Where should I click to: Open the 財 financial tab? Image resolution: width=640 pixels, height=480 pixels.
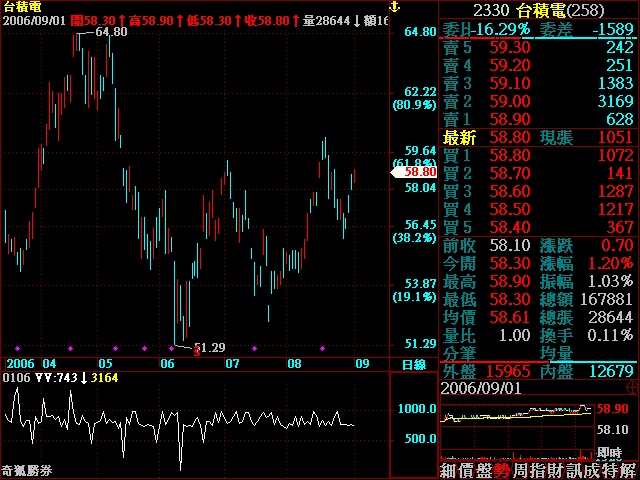point(557,470)
